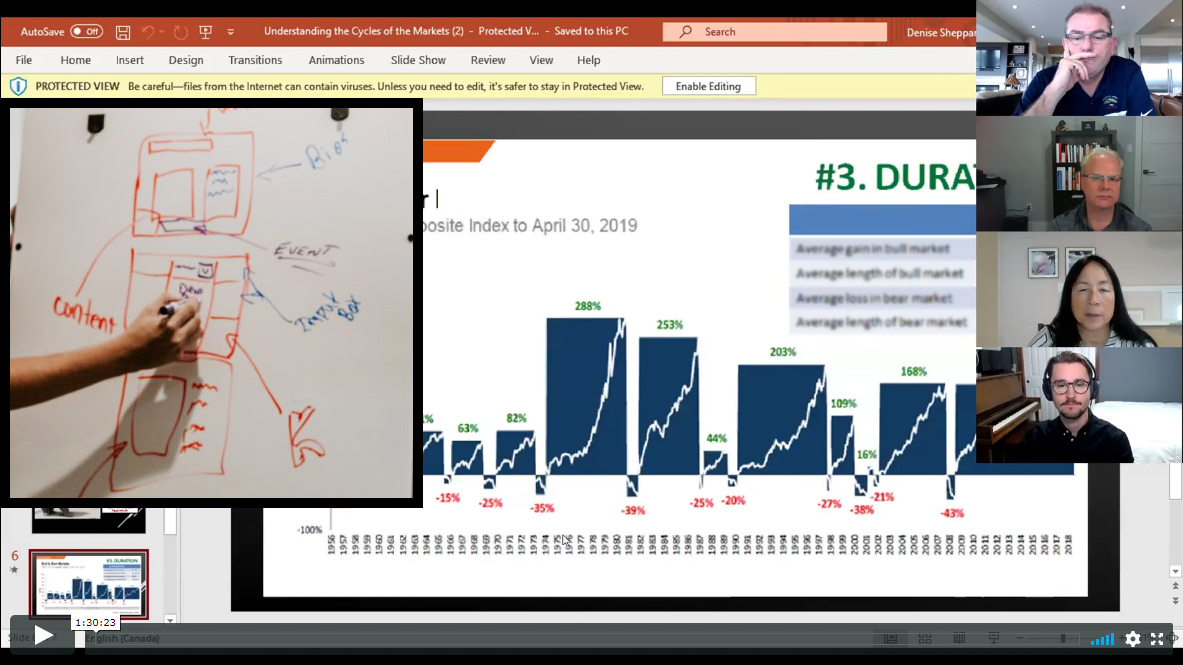
Task: Open the Slide Show tab
Action: [x=418, y=60]
